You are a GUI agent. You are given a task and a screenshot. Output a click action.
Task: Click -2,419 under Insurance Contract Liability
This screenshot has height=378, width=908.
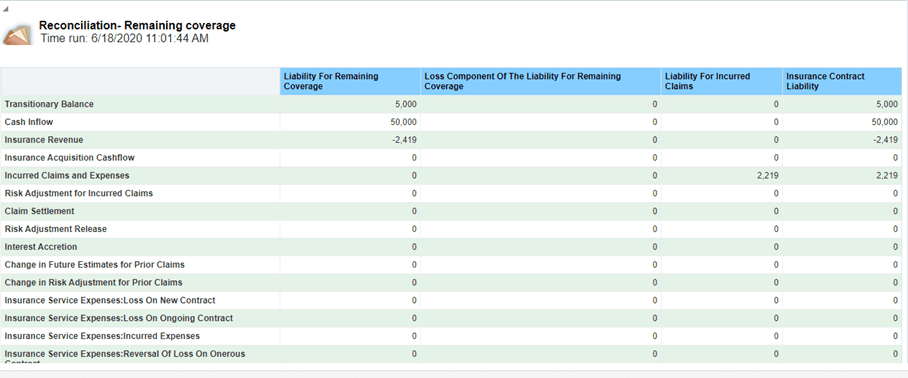886,140
